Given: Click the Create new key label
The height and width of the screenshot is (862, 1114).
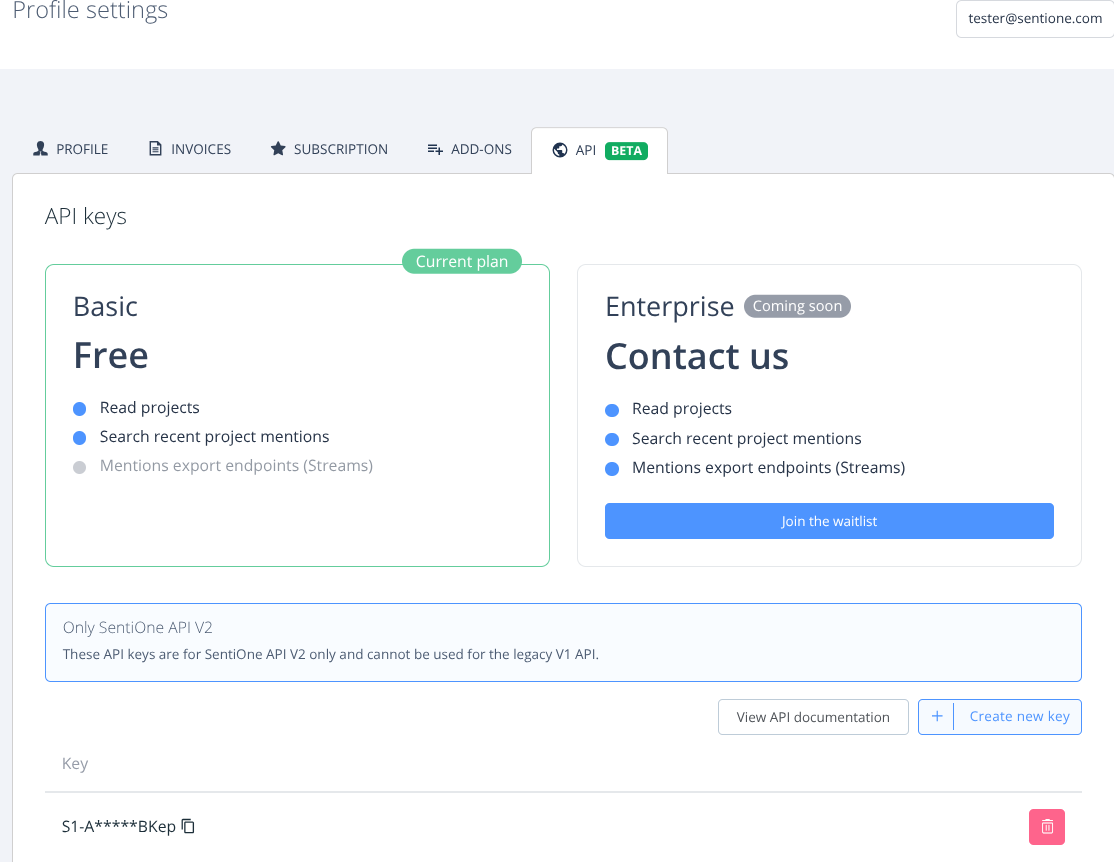Looking at the screenshot, I should (1019, 716).
